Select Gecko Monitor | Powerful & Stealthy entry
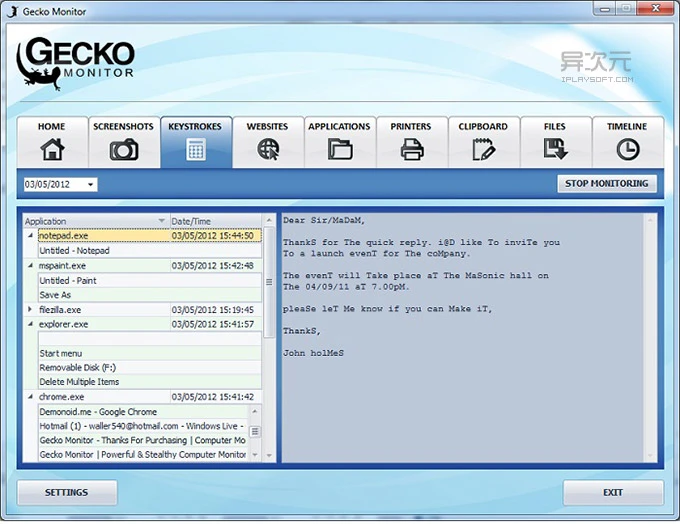Screen dimensions: 680x524 144,455
